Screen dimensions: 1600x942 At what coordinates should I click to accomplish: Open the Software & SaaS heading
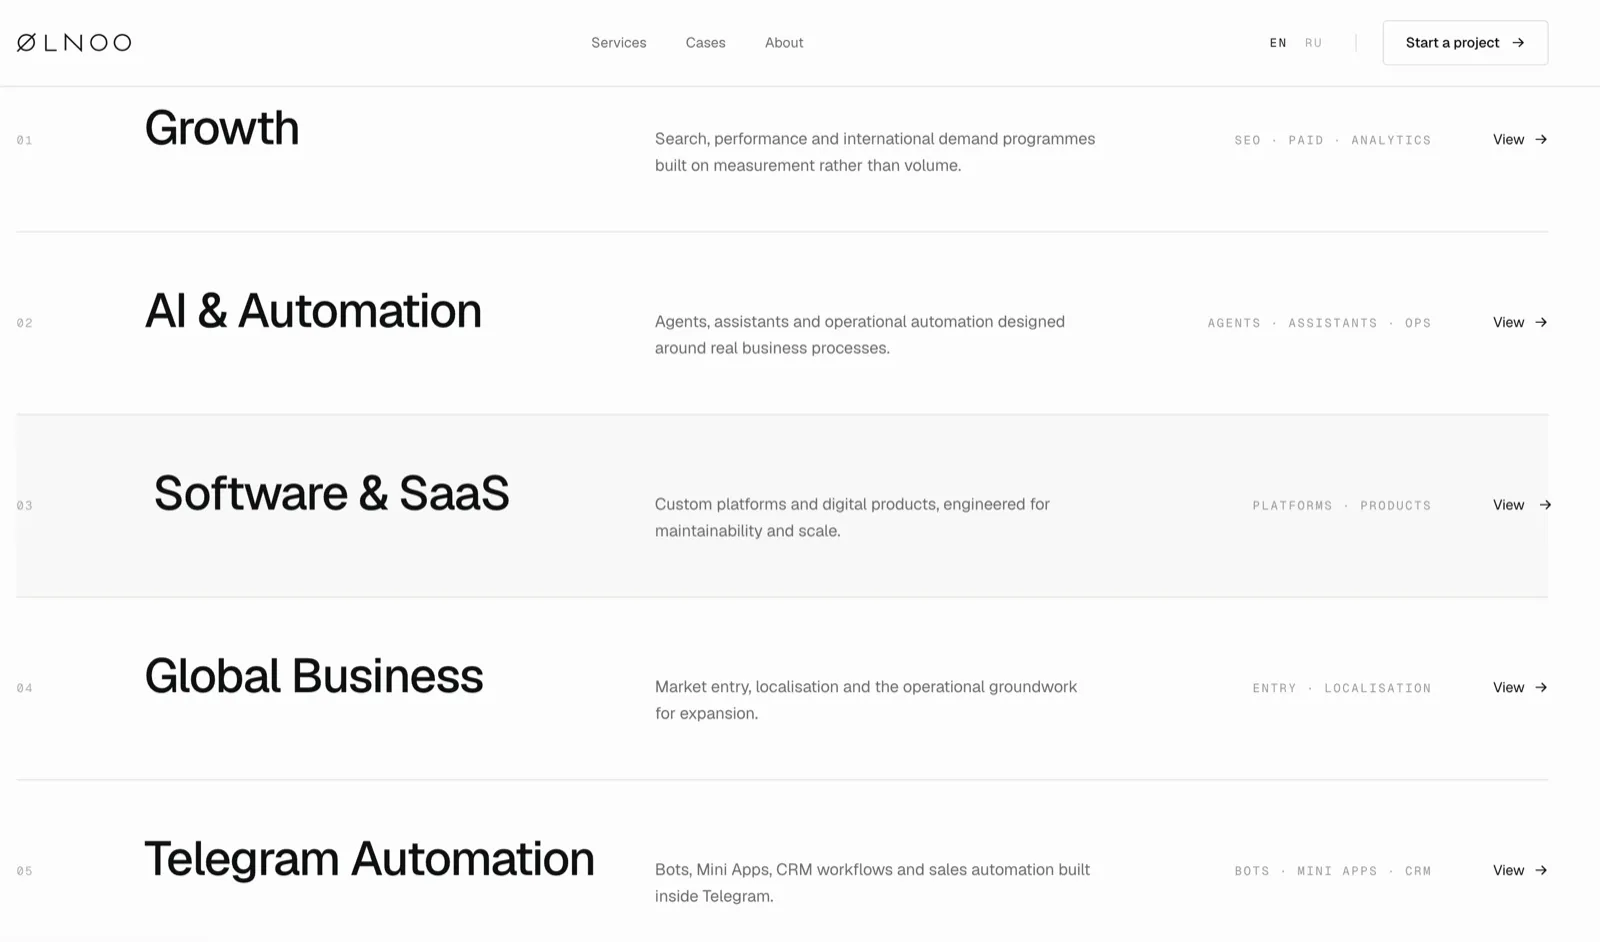pos(331,493)
